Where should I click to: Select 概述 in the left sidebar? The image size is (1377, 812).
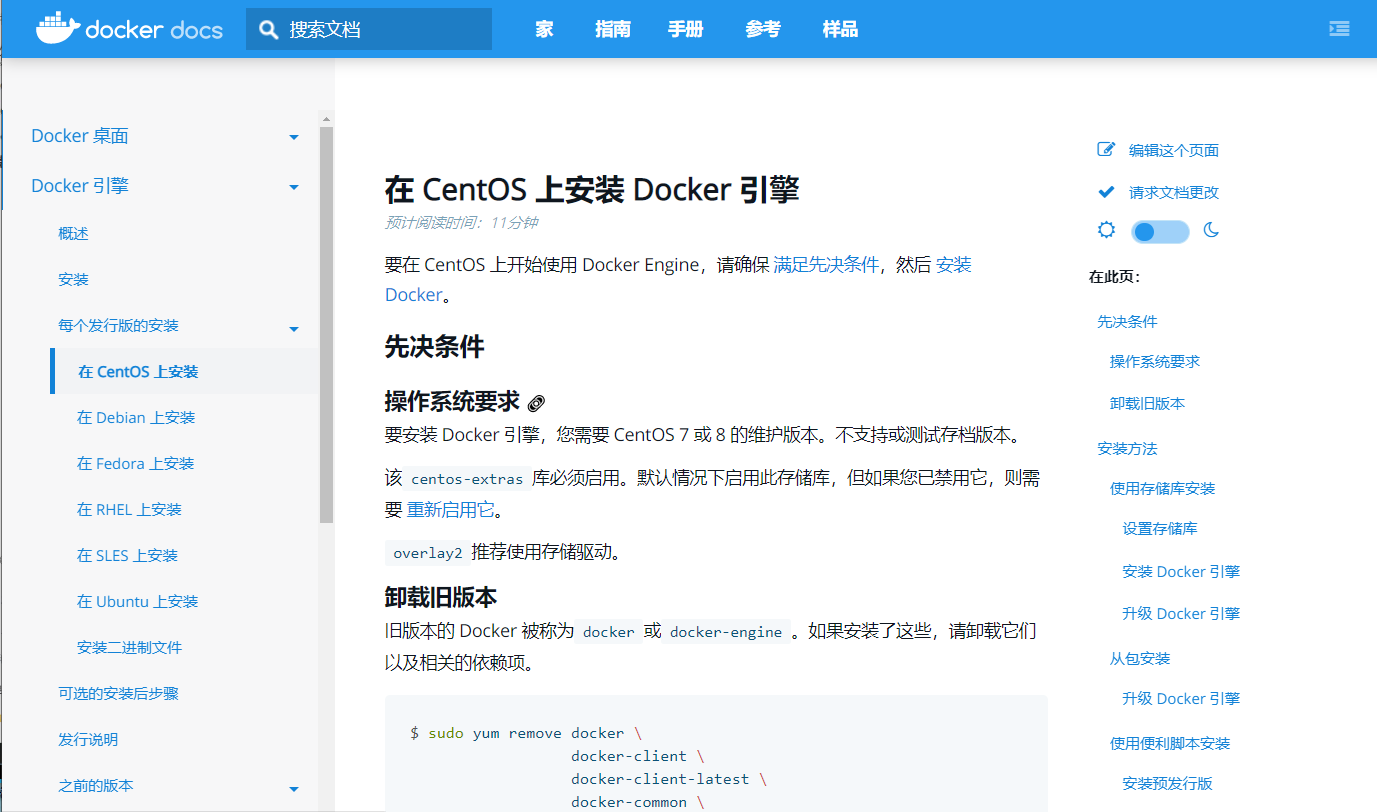(x=74, y=233)
